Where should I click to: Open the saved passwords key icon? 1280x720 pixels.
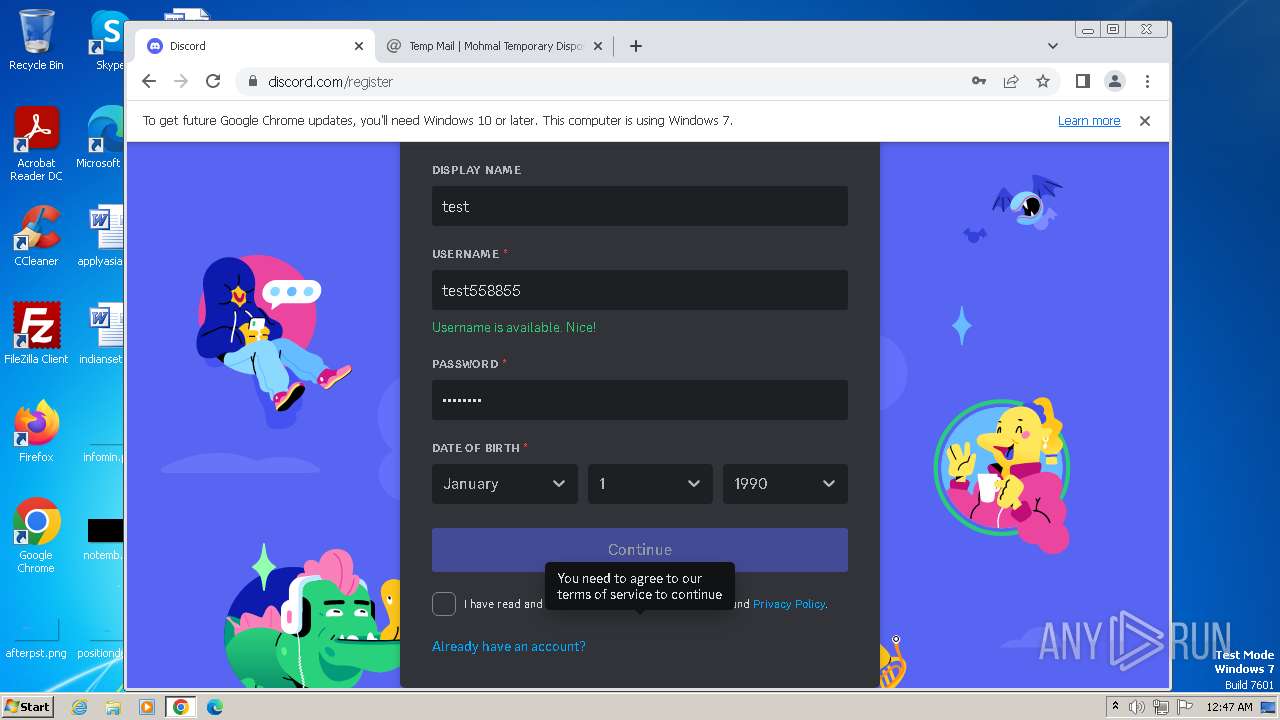[979, 81]
